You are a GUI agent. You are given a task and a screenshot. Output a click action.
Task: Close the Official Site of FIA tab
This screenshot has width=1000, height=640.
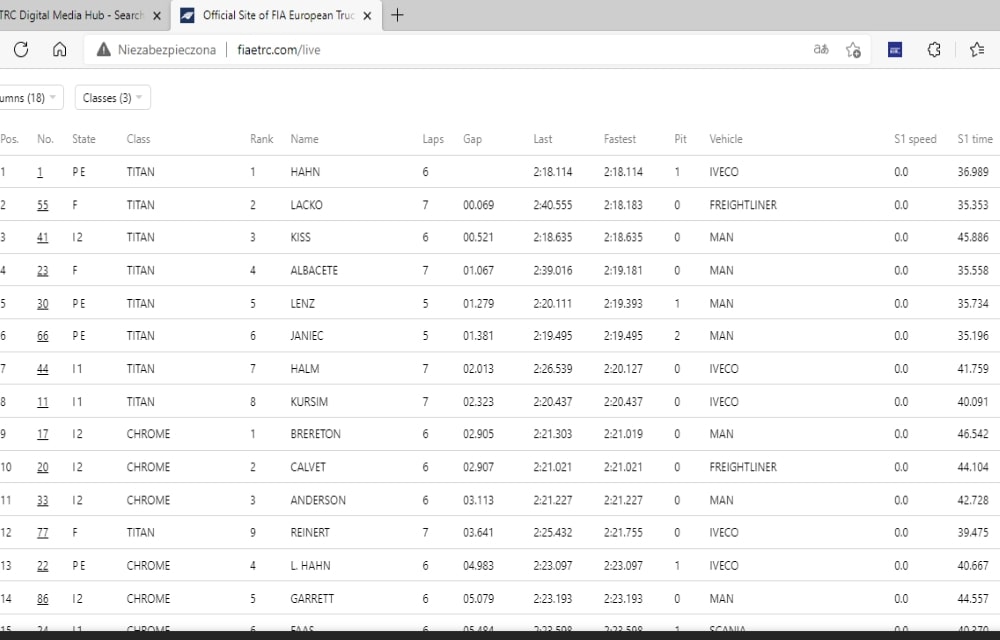click(367, 16)
